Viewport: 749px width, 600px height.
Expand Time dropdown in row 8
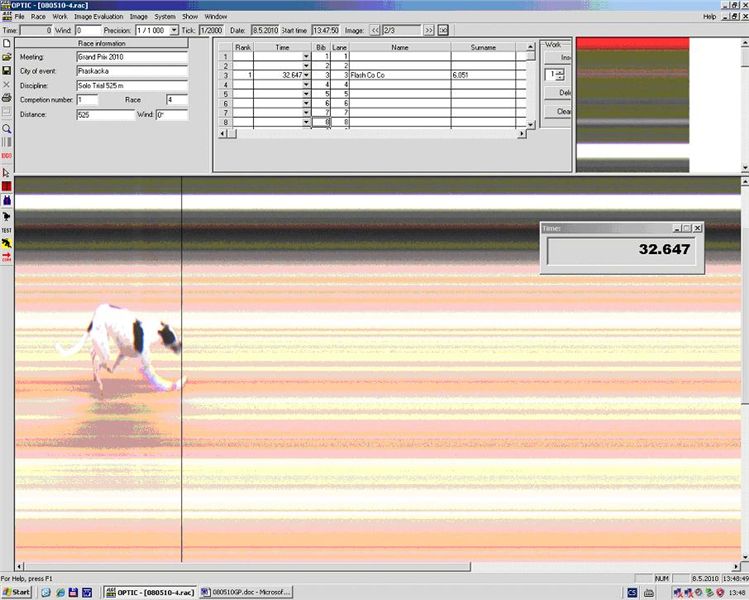pyautogui.click(x=306, y=122)
